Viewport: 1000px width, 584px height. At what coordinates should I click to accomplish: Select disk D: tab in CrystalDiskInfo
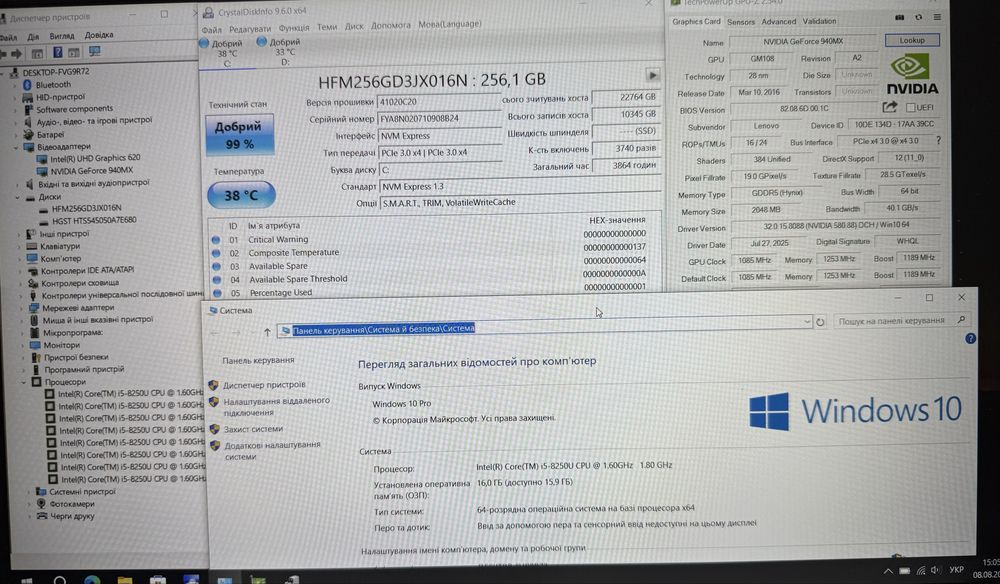coord(279,51)
